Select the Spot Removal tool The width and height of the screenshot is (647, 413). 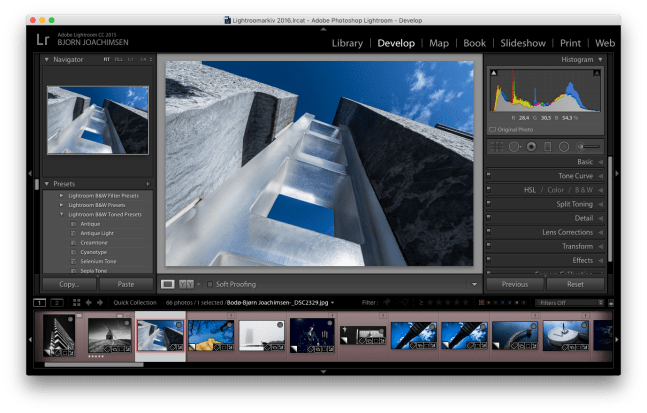pyautogui.click(x=514, y=147)
